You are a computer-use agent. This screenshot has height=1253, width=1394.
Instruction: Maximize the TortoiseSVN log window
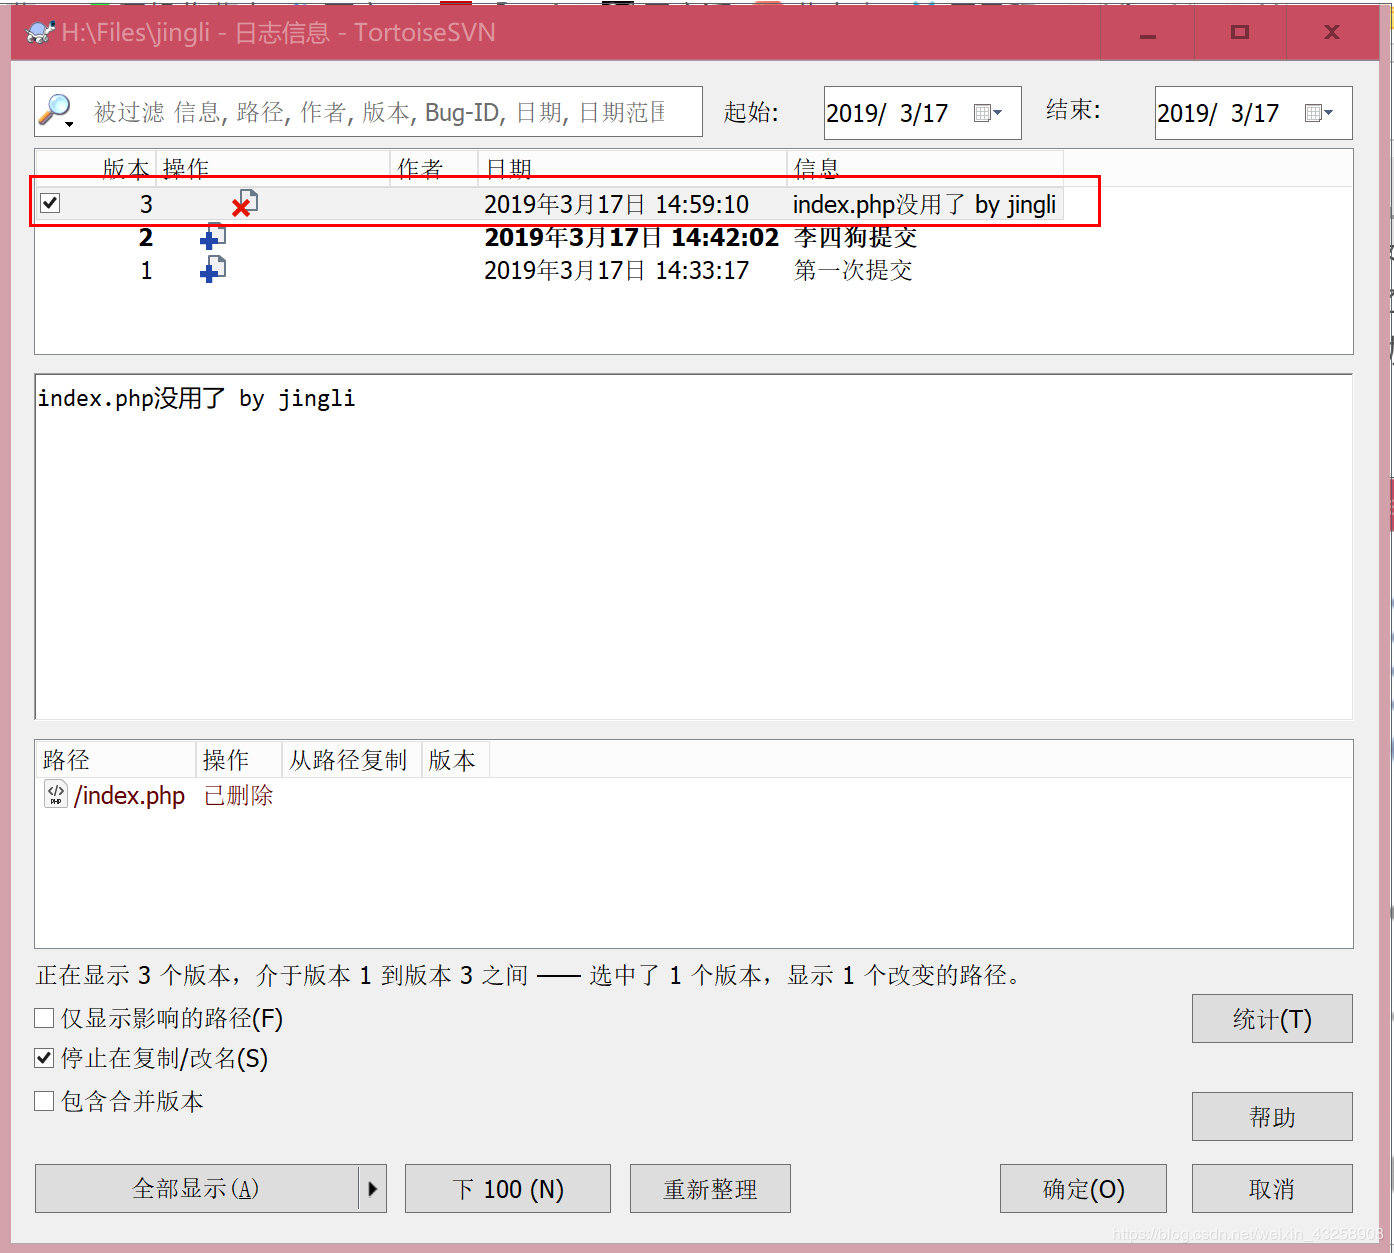pyautogui.click(x=1240, y=33)
